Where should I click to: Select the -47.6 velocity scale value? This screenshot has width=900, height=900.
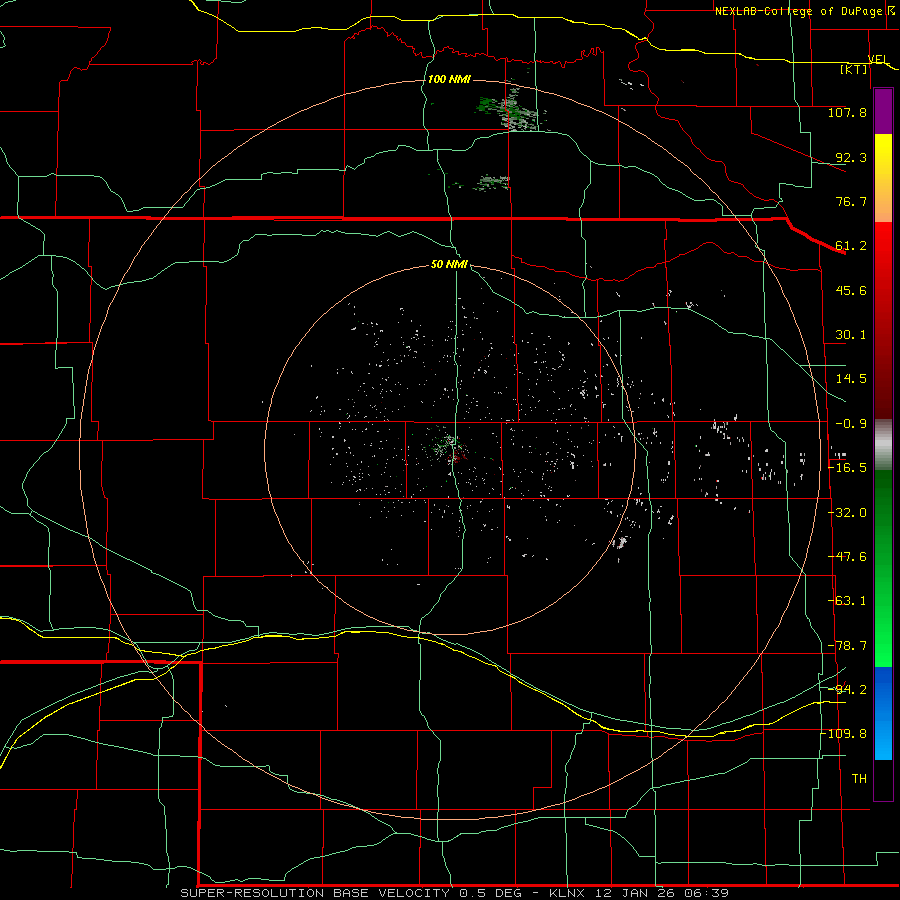[848, 557]
